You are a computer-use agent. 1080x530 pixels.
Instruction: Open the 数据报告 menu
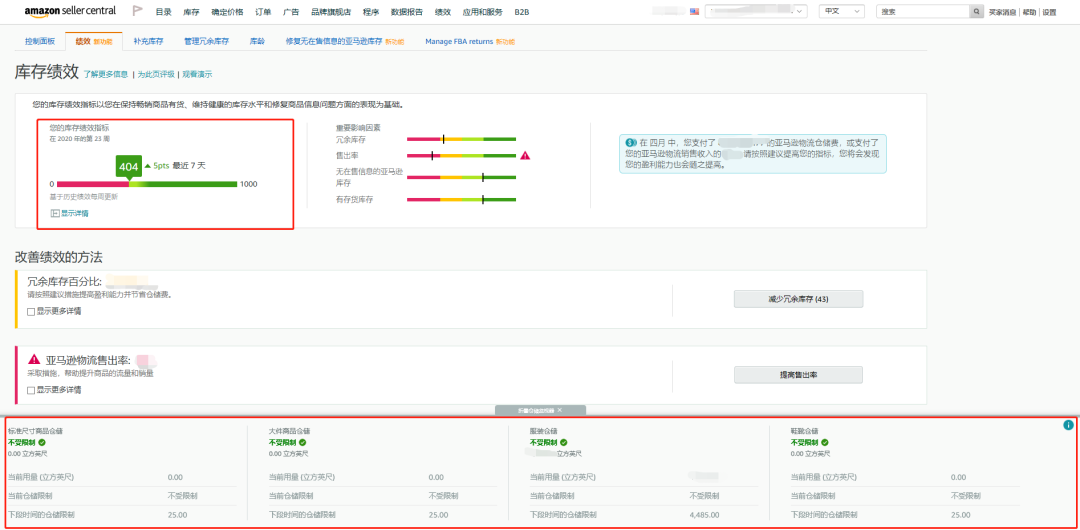[406, 12]
